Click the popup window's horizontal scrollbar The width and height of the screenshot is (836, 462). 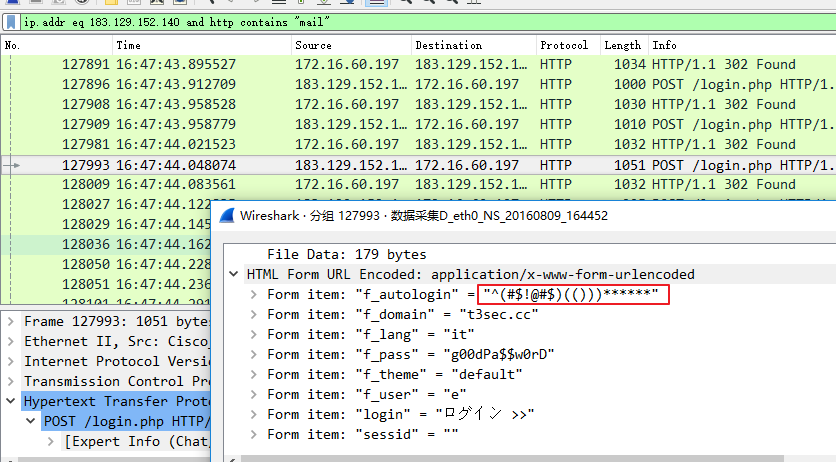[x=512, y=458]
